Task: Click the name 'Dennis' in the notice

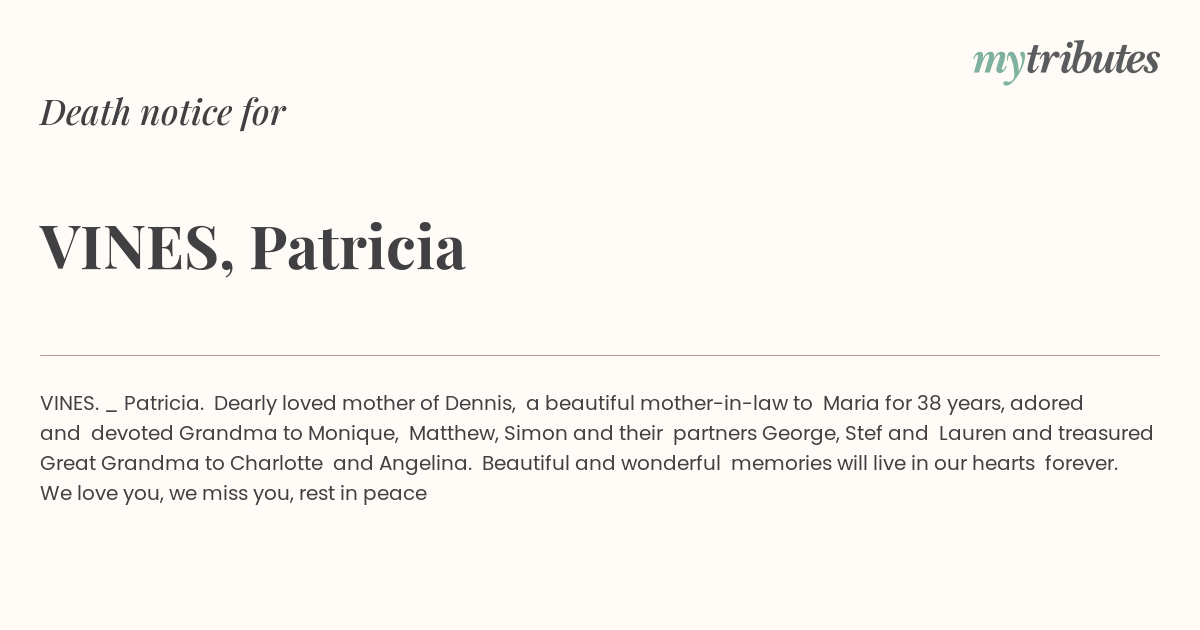Action: click(479, 403)
